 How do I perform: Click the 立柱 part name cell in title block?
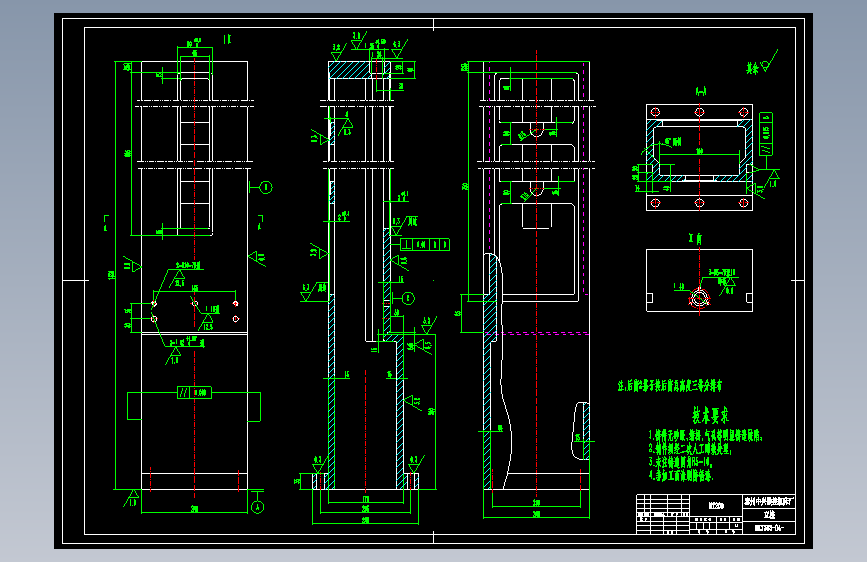(x=769, y=515)
